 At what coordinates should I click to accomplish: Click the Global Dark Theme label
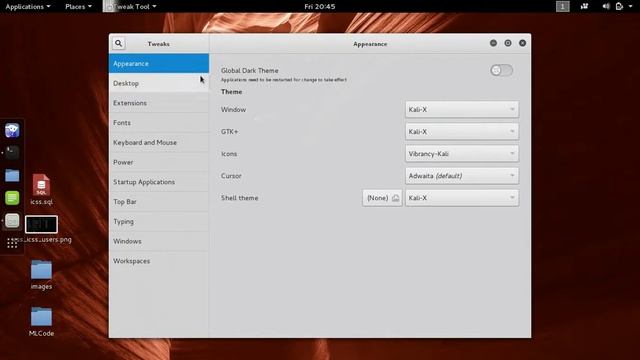(250, 71)
